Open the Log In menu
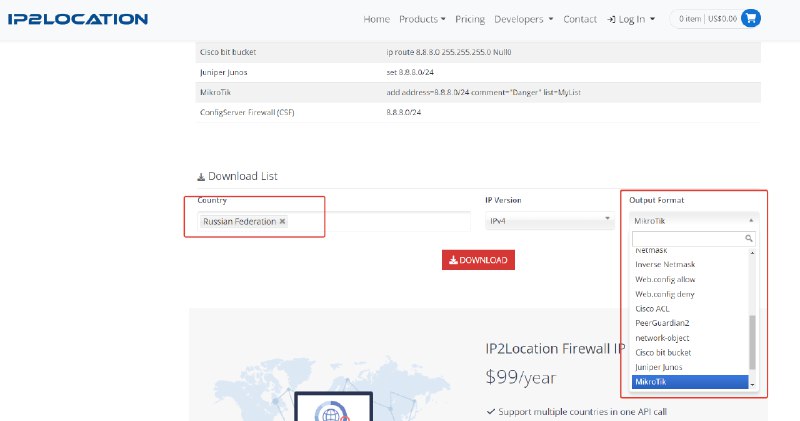800x421 pixels. 631,19
